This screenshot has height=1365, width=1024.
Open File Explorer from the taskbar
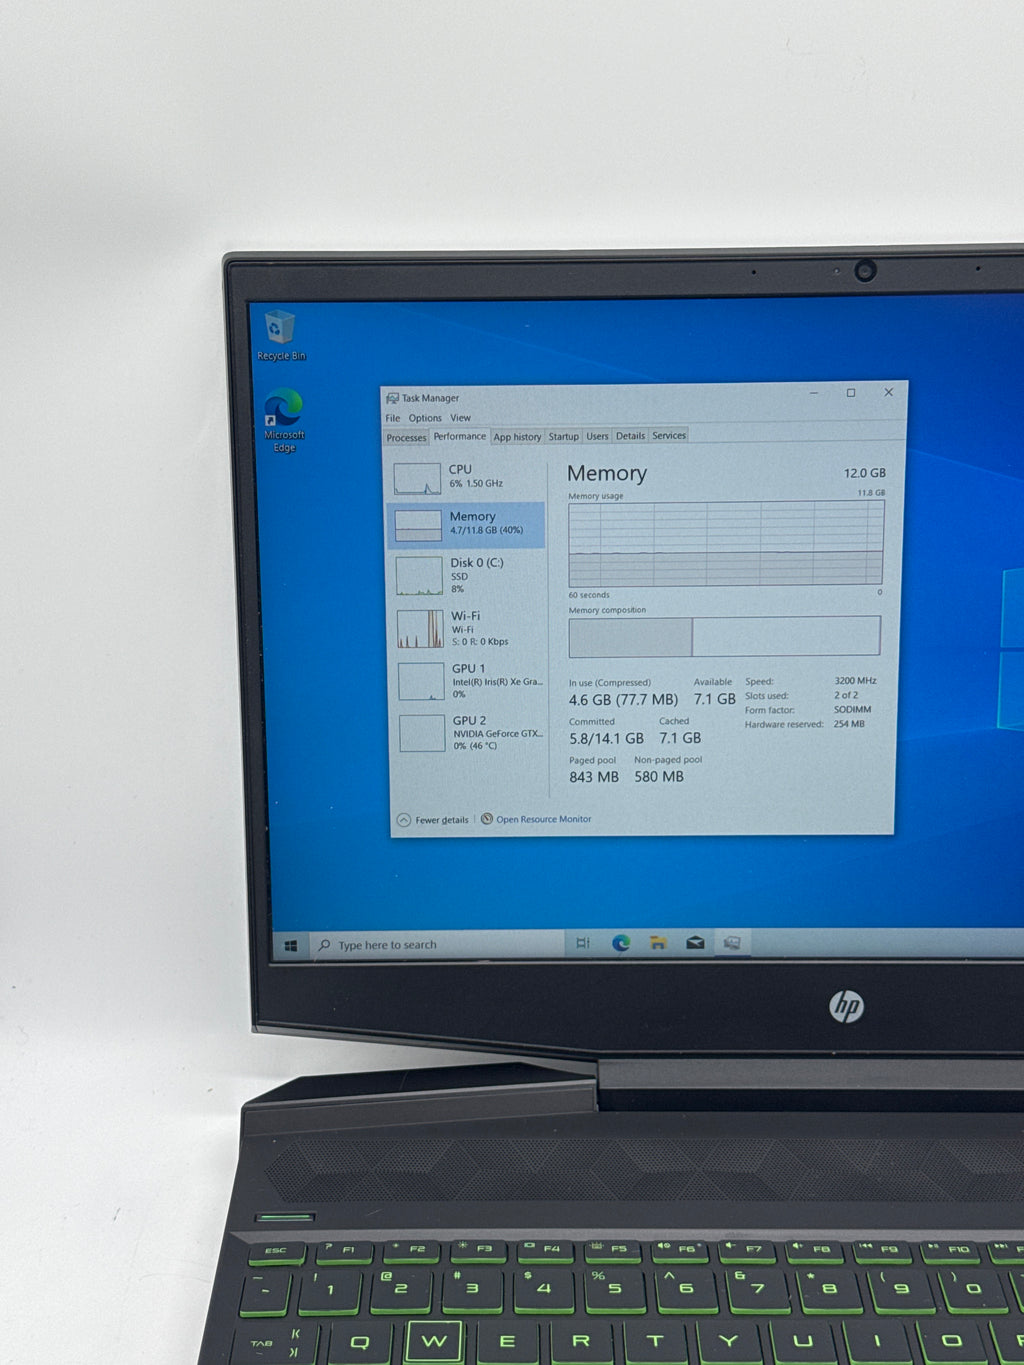point(658,943)
